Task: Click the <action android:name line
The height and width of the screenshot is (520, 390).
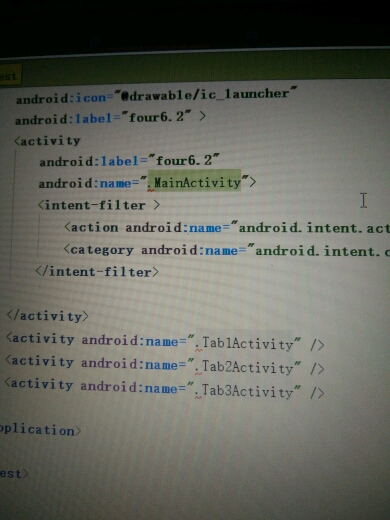Action: click(x=227, y=228)
